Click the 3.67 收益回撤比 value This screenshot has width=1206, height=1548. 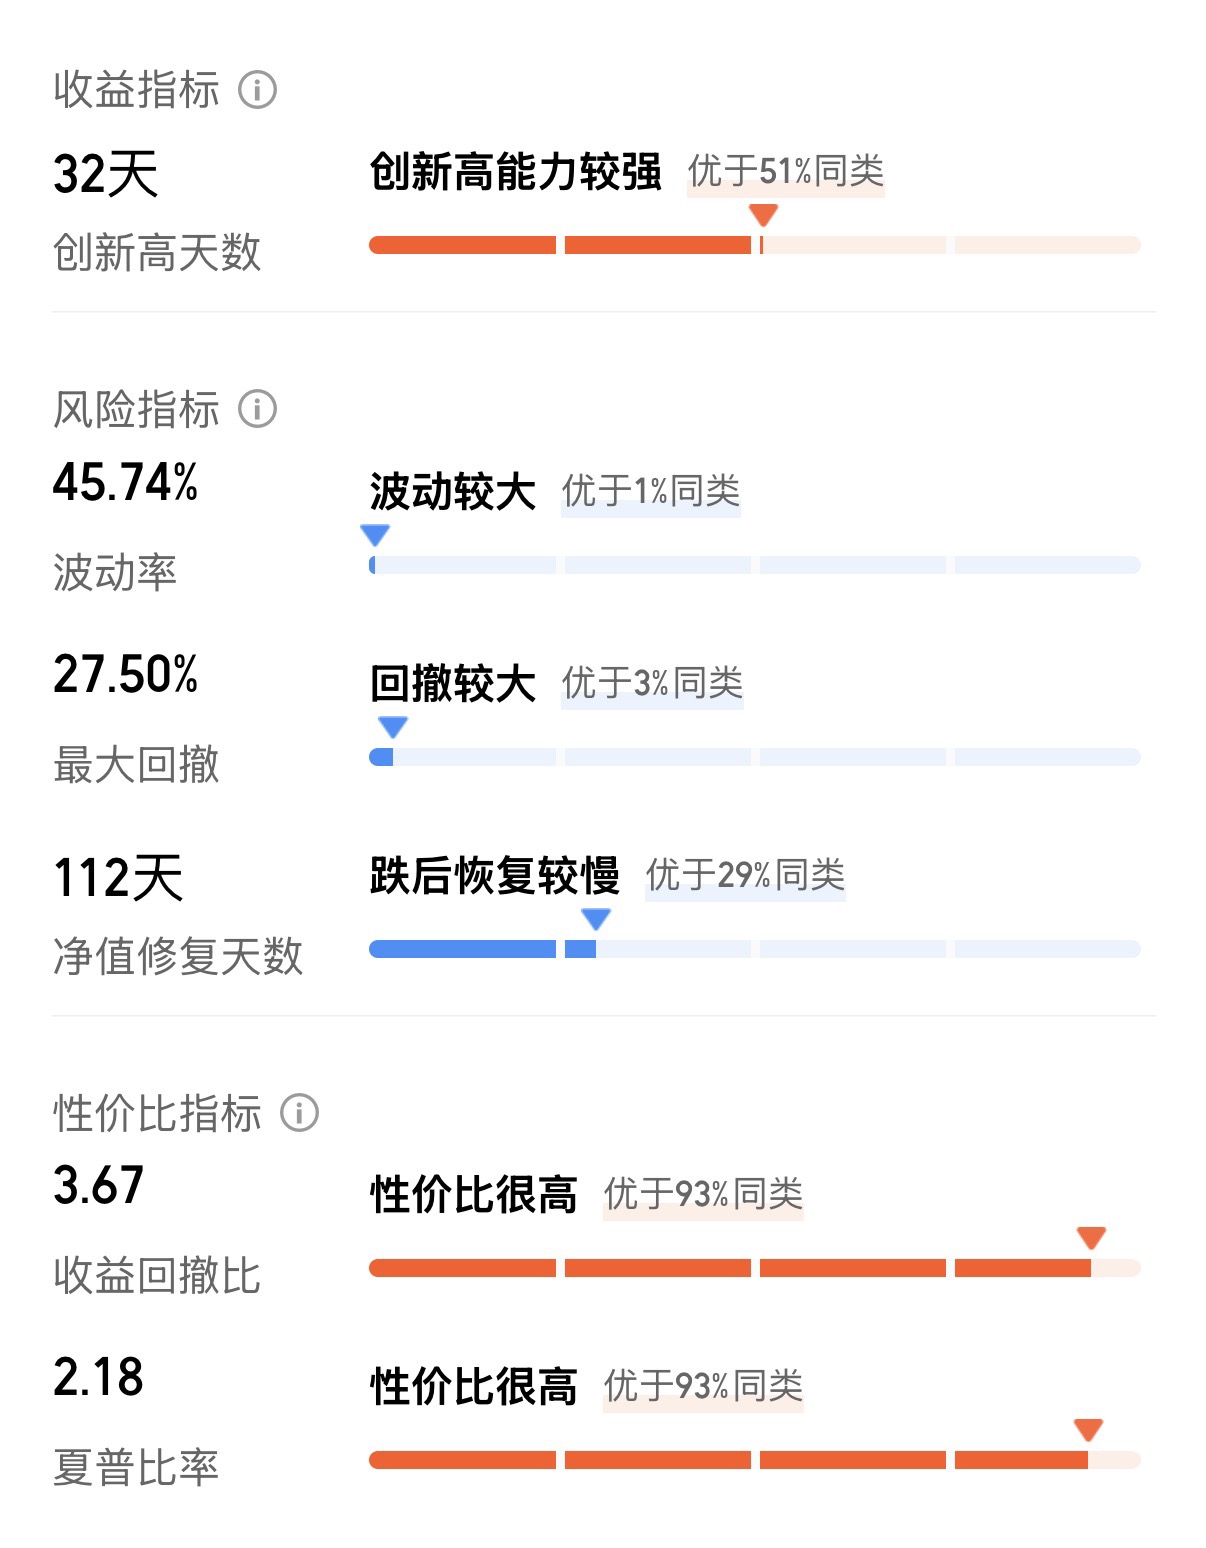(x=99, y=1185)
